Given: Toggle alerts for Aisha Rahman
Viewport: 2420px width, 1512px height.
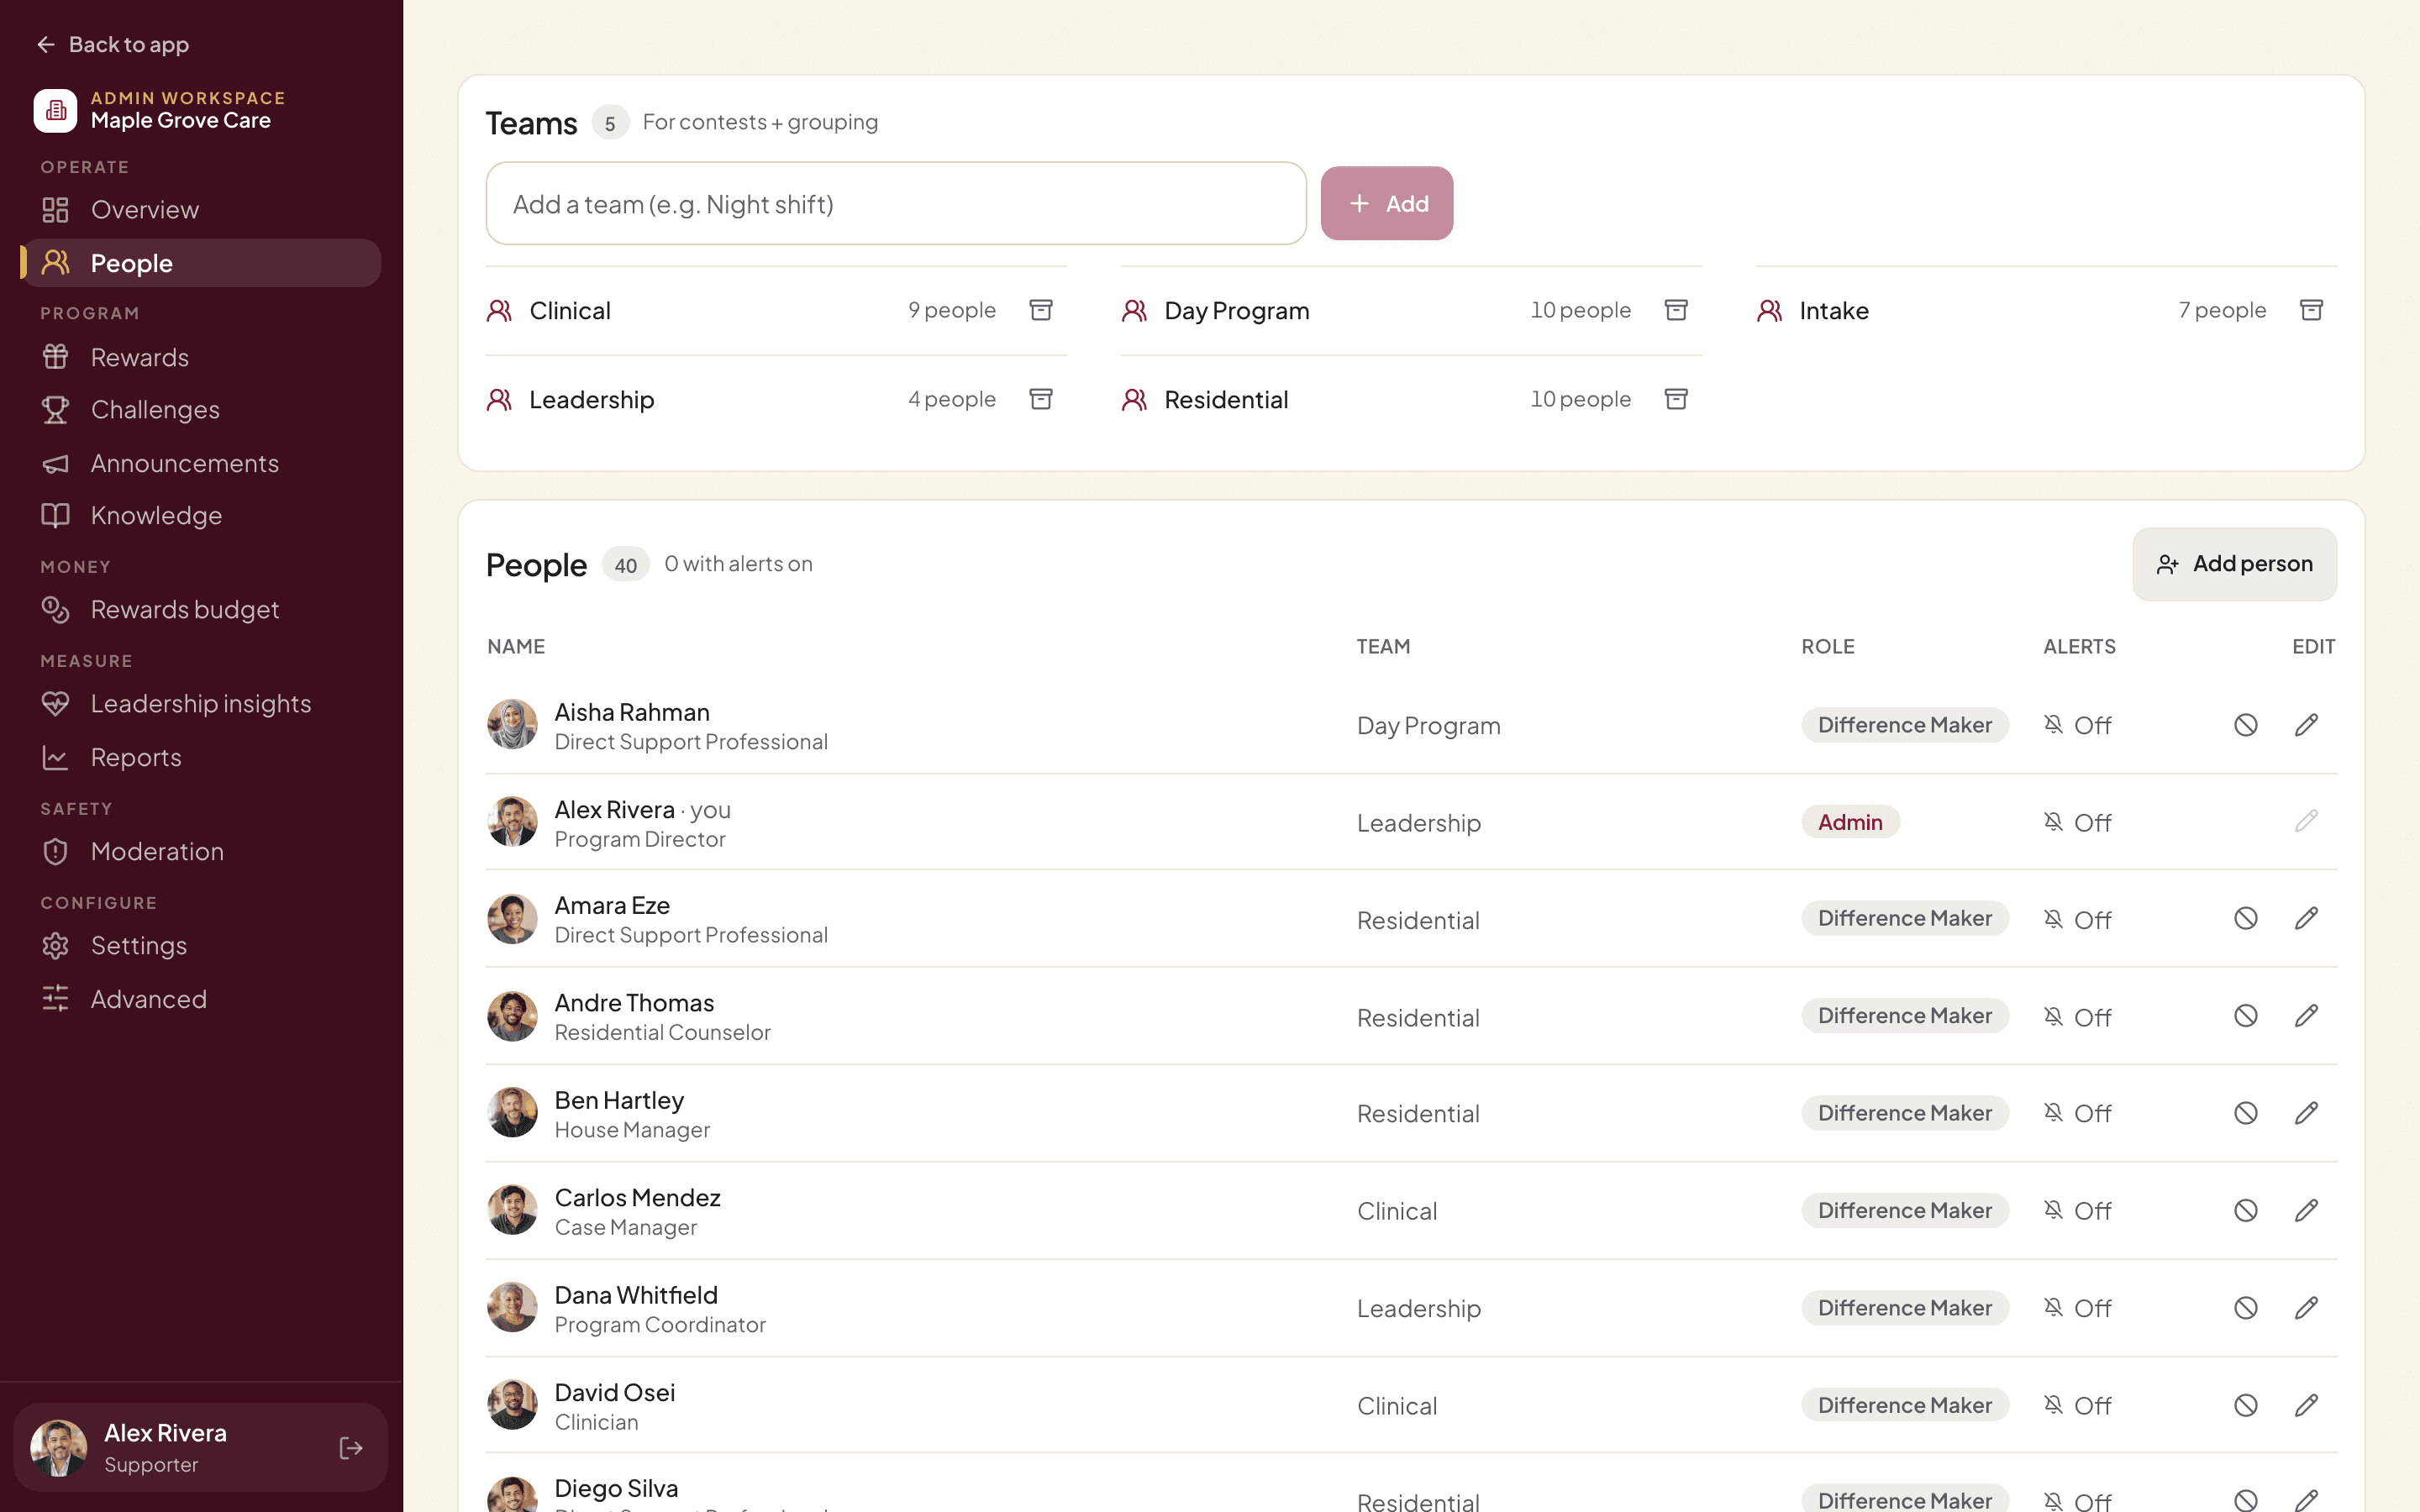Looking at the screenshot, I should click(x=2077, y=725).
